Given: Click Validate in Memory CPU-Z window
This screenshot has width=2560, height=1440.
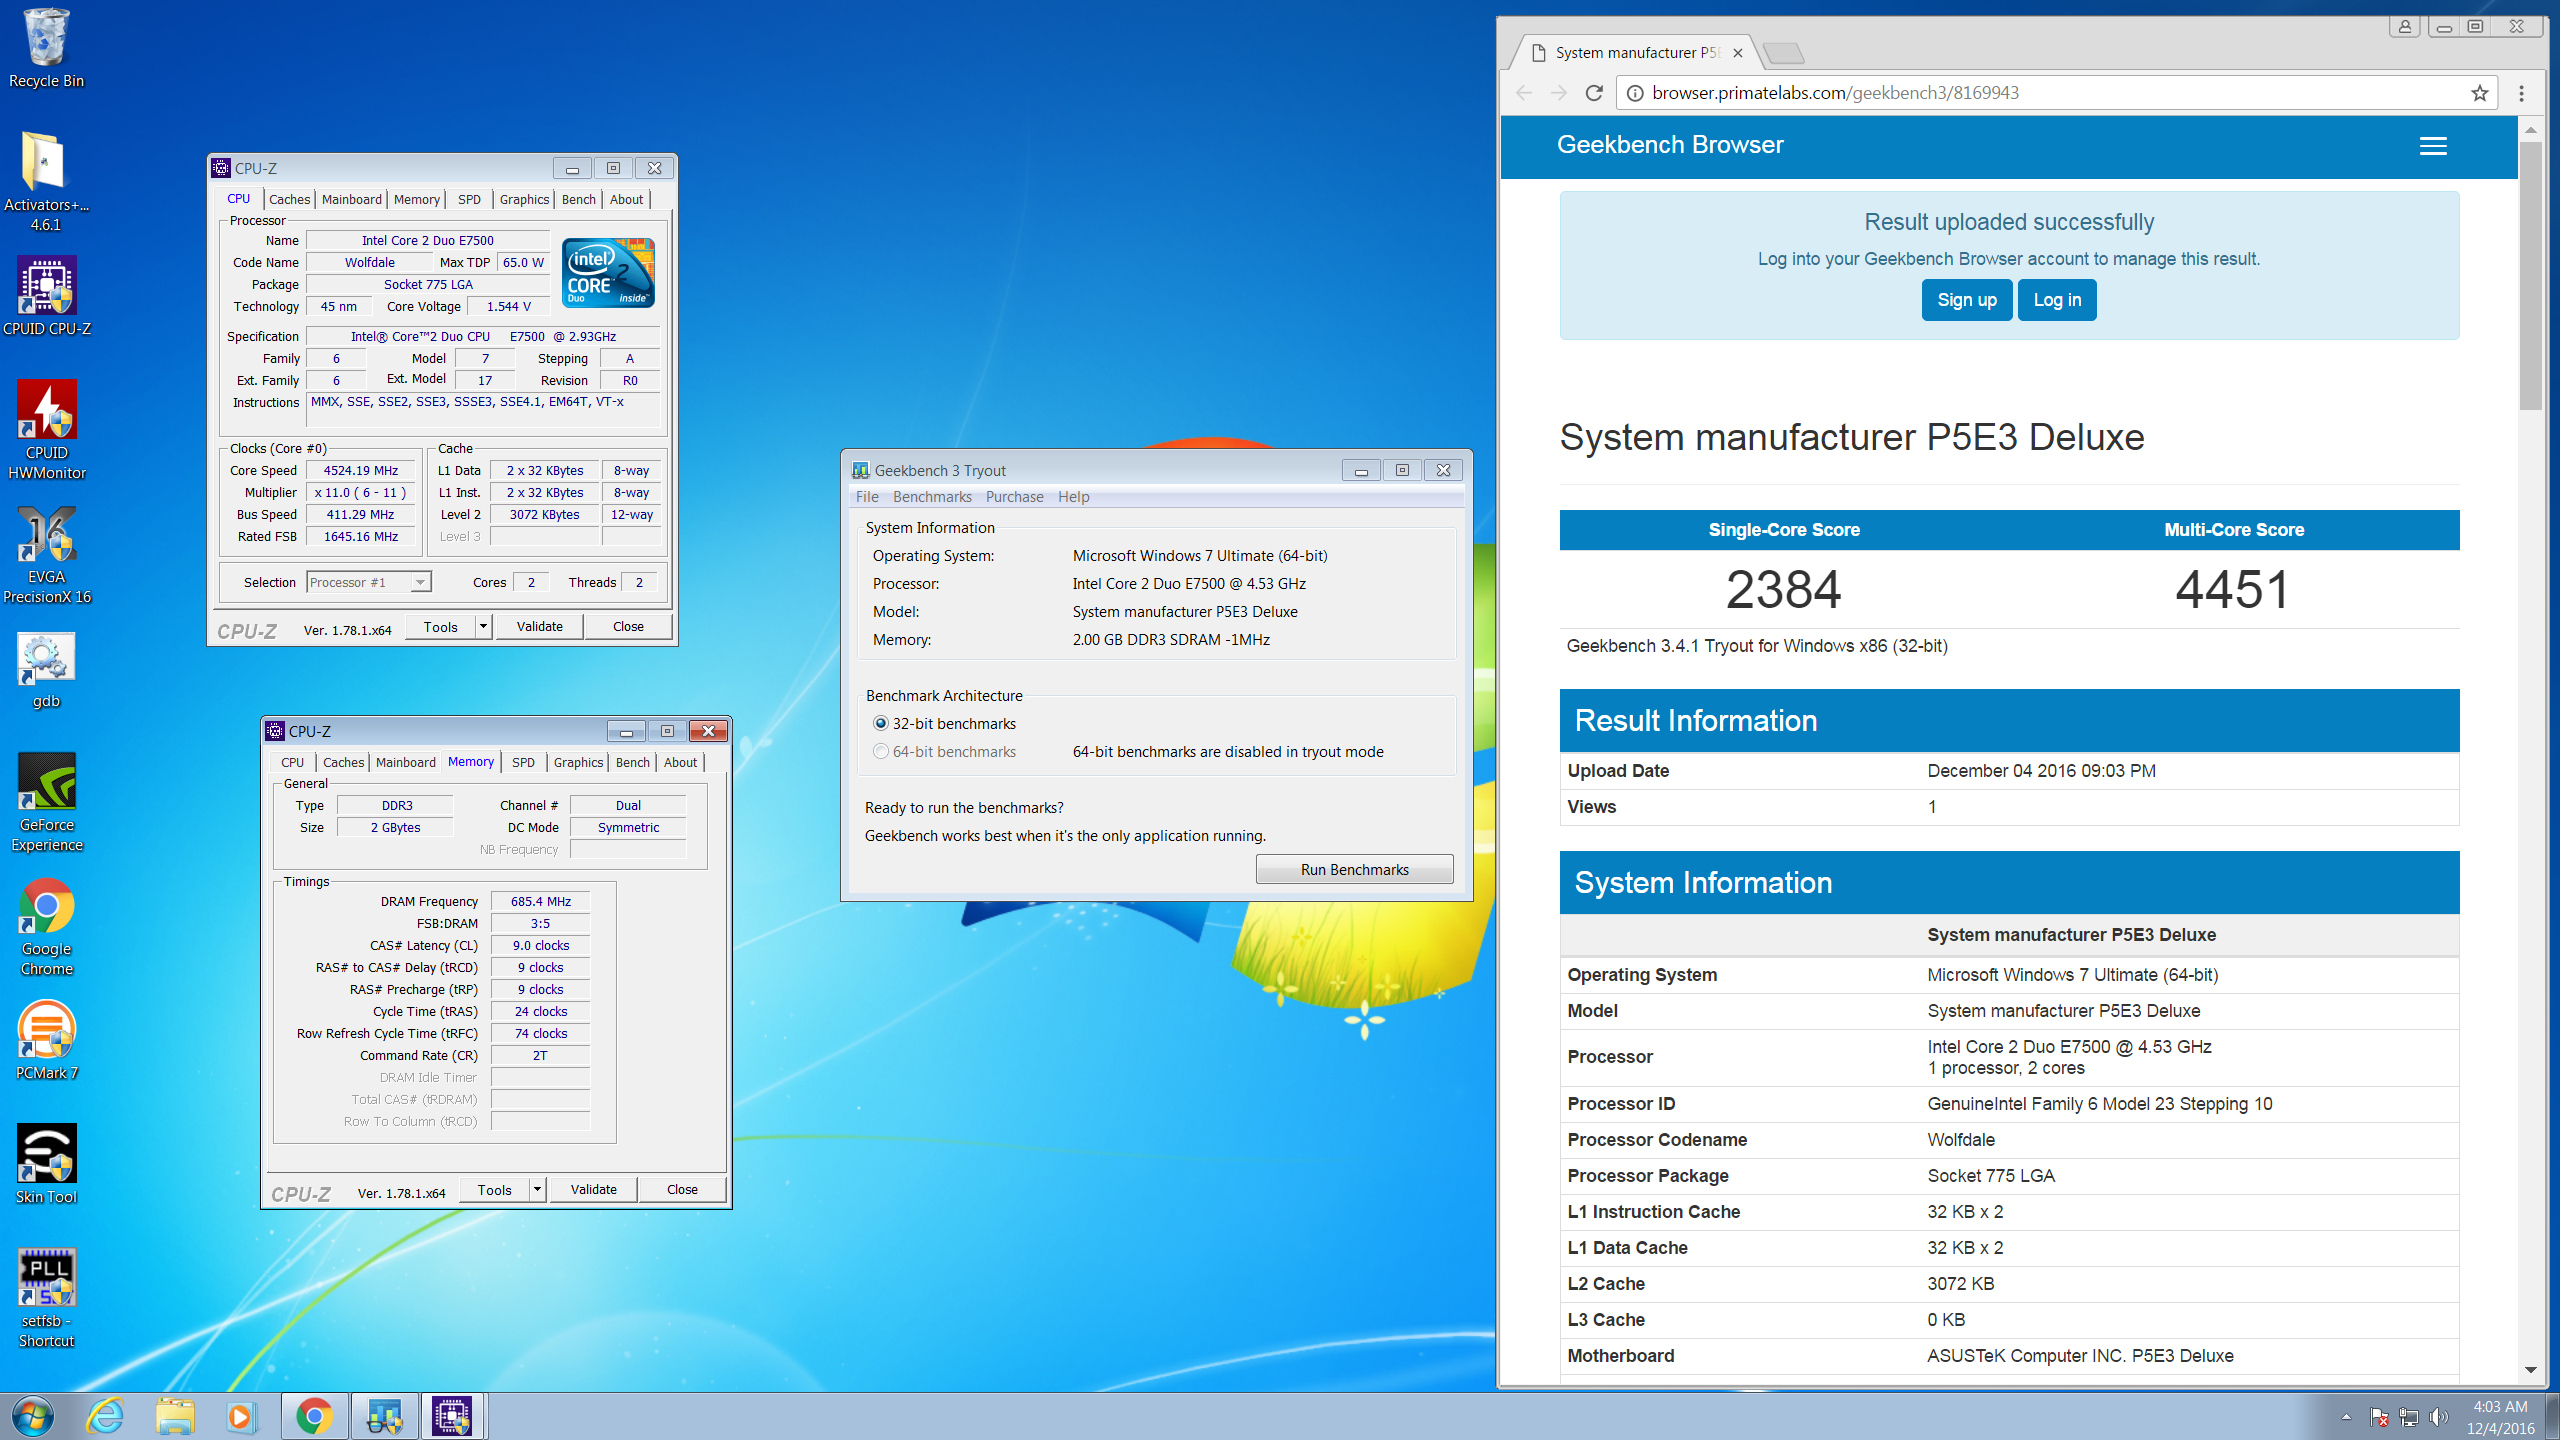Looking at the screenshot, I should pos(593,1190).
